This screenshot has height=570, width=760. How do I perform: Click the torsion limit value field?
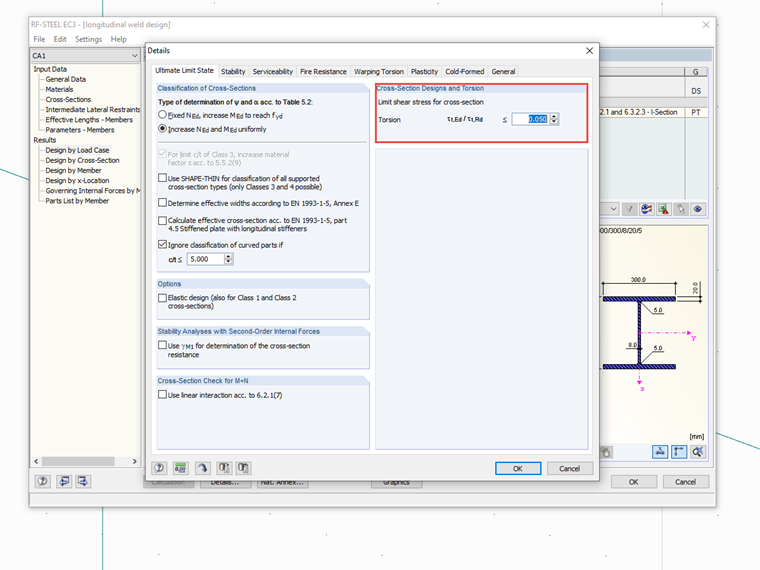(531, 119)
